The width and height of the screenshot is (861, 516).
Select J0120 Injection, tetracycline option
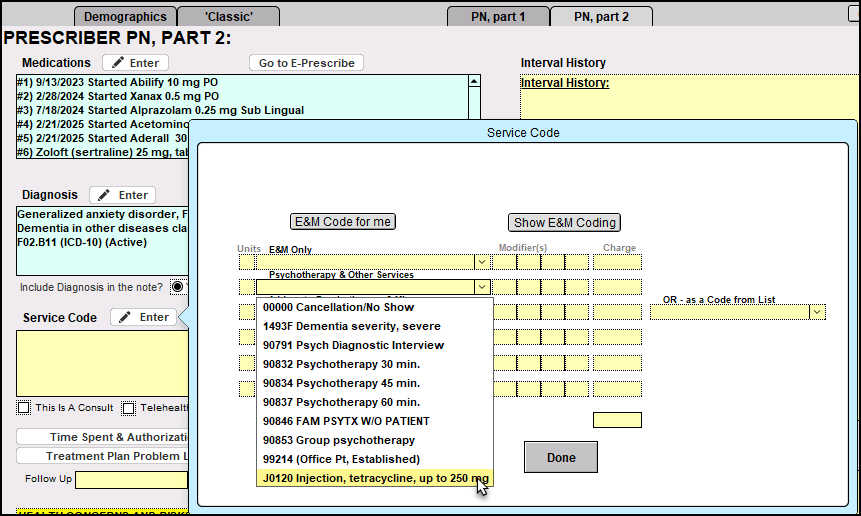pos(374,478)
